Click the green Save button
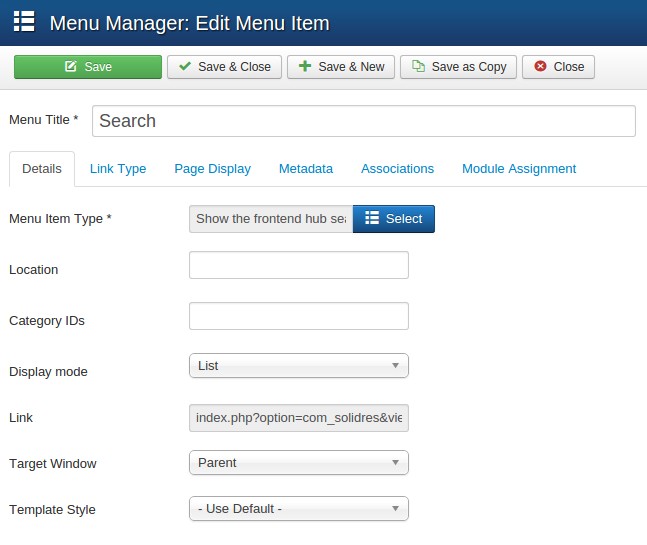The height and width of the screenshot is (545, 647). (x=88, y=67)
